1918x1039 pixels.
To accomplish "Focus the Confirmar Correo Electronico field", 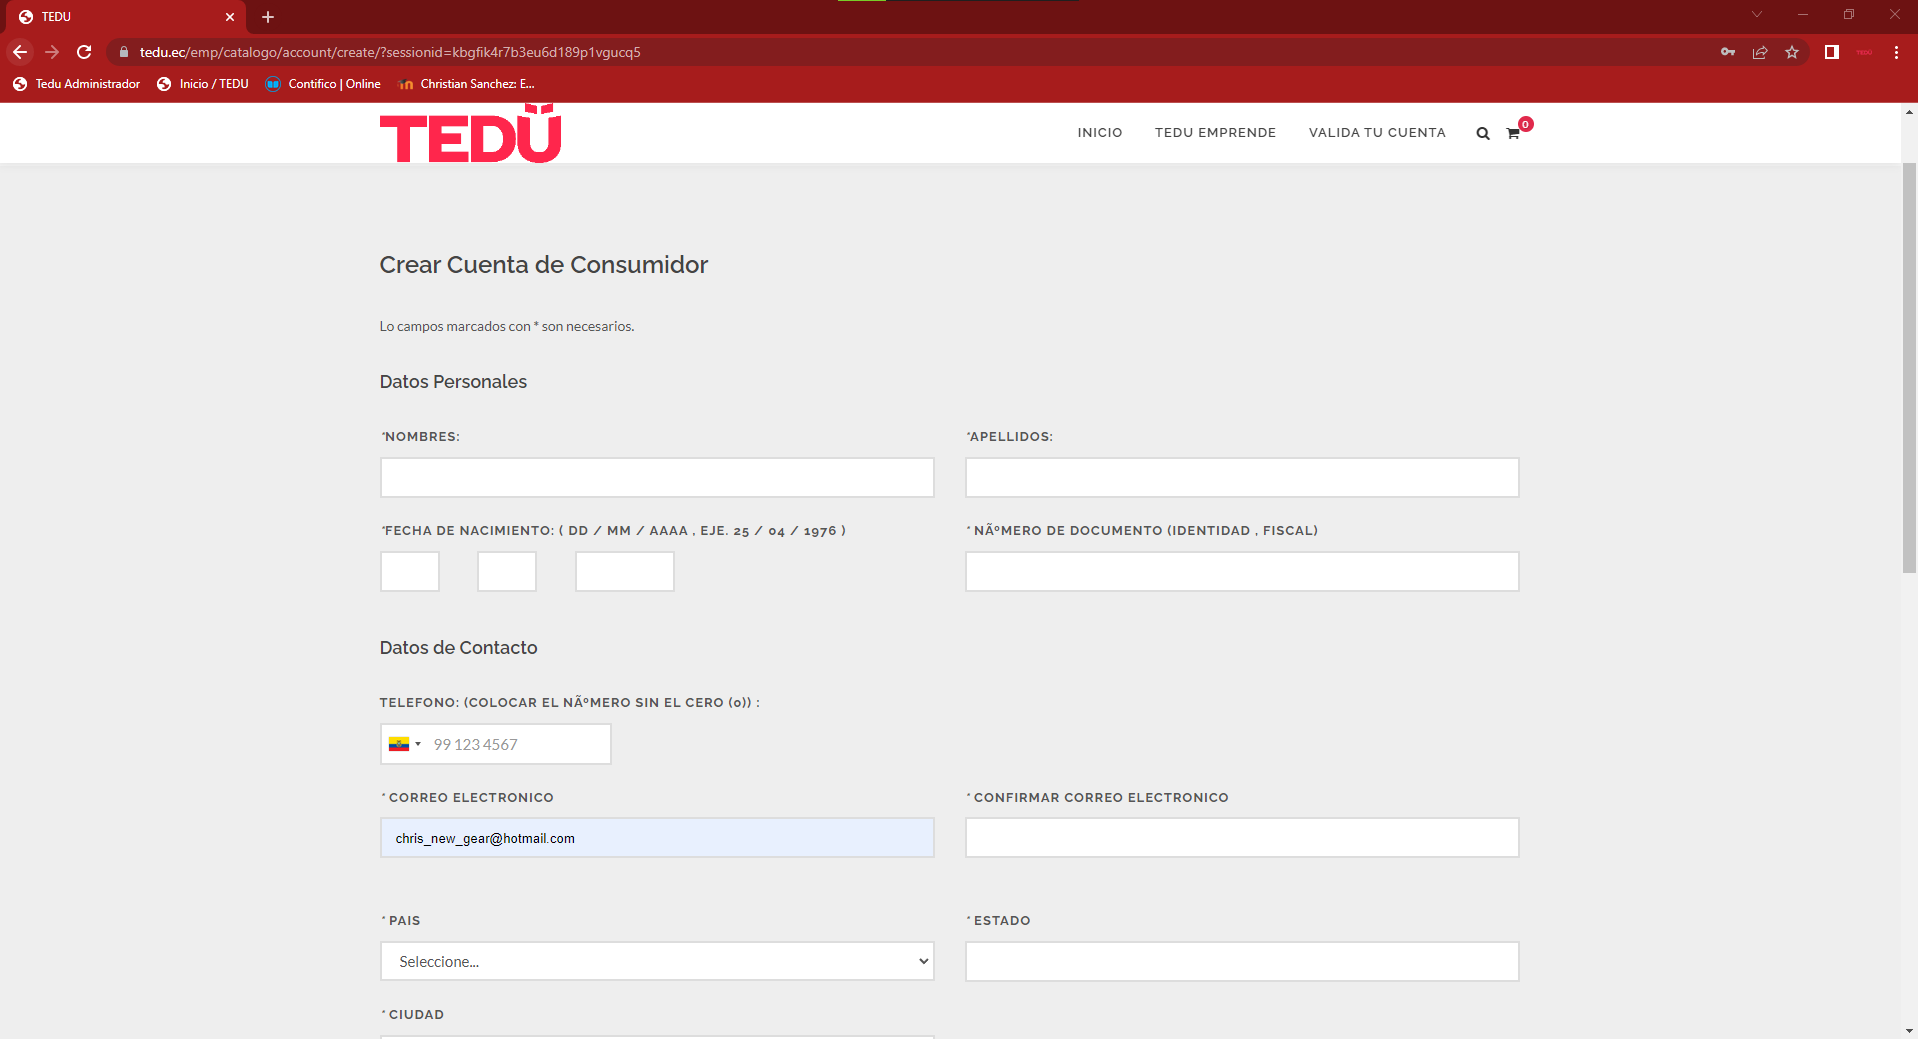I will coord(1242,838).
